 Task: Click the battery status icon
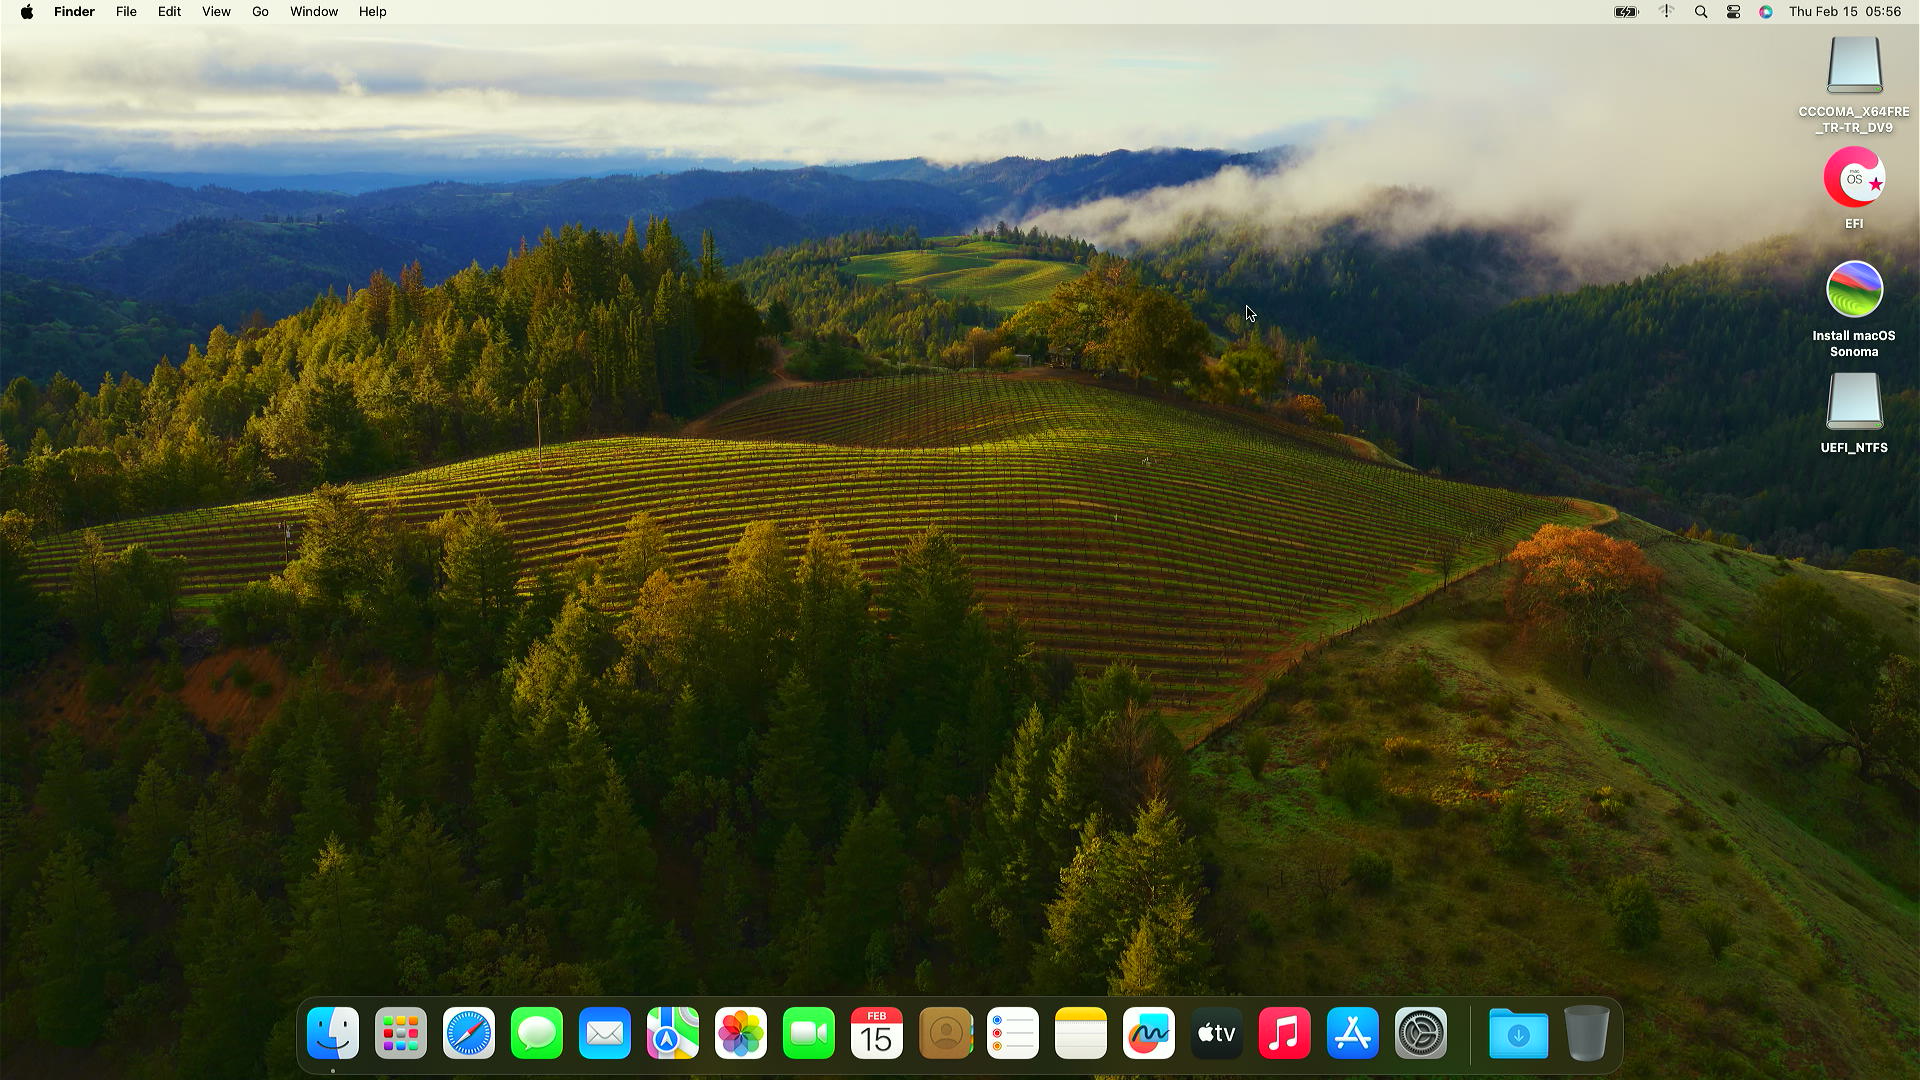click(1626, 12)
